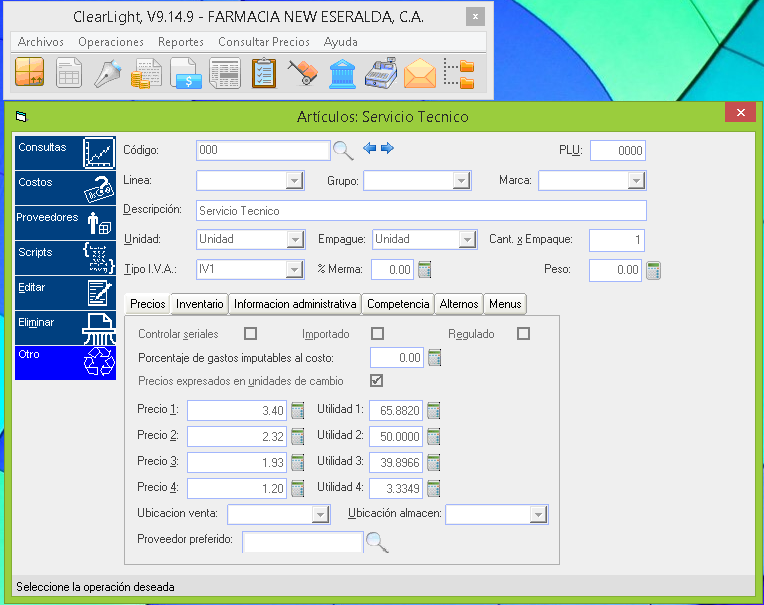Image resolution: width=764 pixels, height=605 pixels.
Task: Open calculator beside gastos imputables field
Action: (x=435, y=358)
